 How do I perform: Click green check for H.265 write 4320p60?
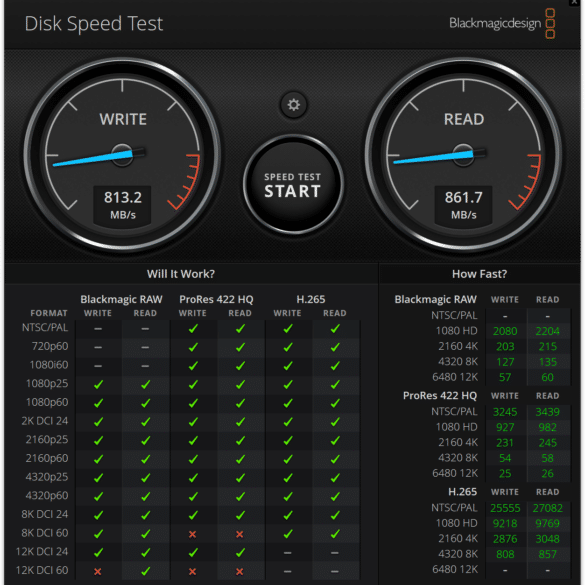tap(288, 496)
